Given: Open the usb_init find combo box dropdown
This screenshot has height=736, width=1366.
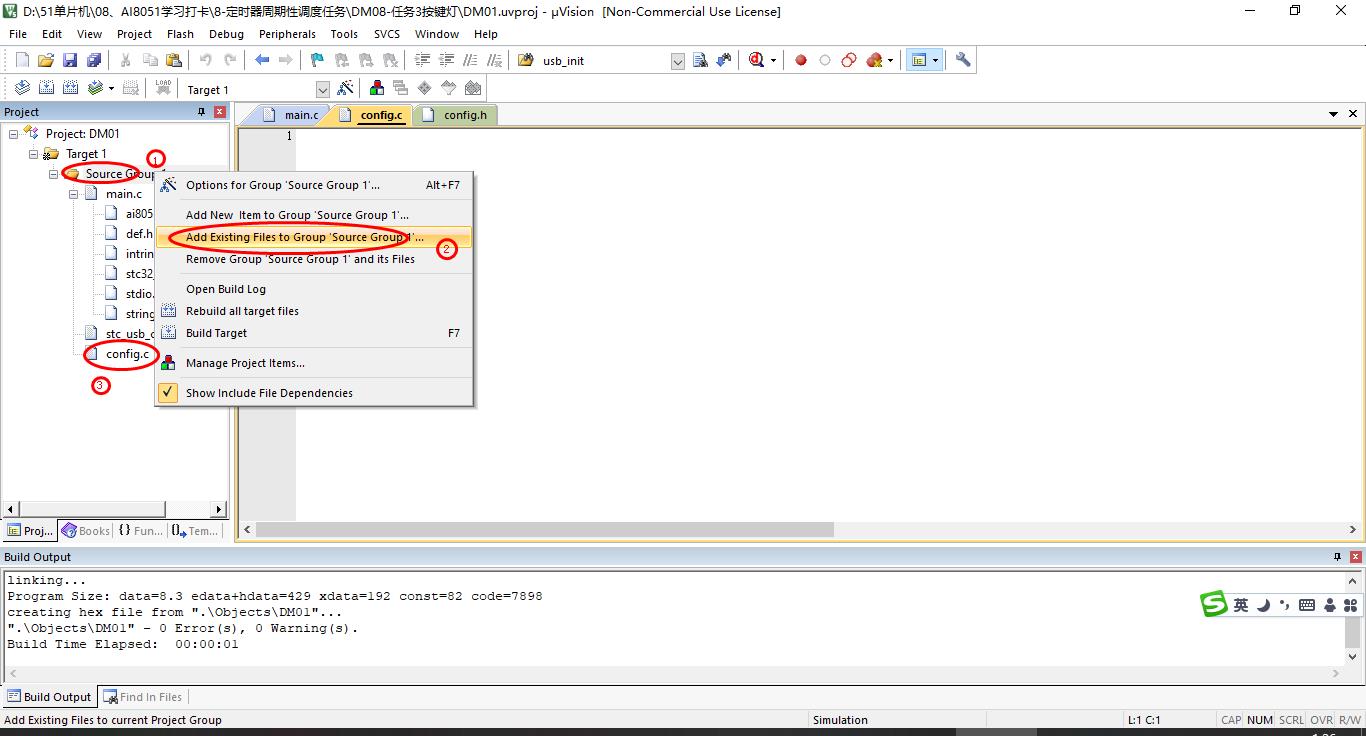Looking at the screenshot, I should (x=677, y=61).
